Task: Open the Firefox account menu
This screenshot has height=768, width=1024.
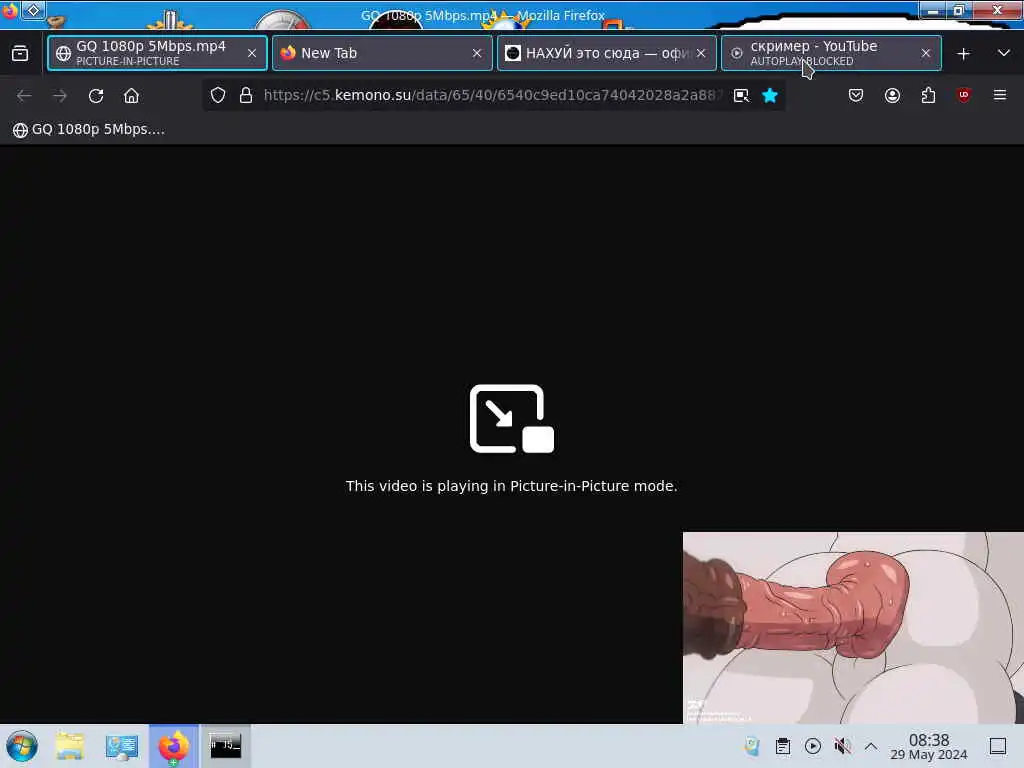Action: (x=892, y=95)
